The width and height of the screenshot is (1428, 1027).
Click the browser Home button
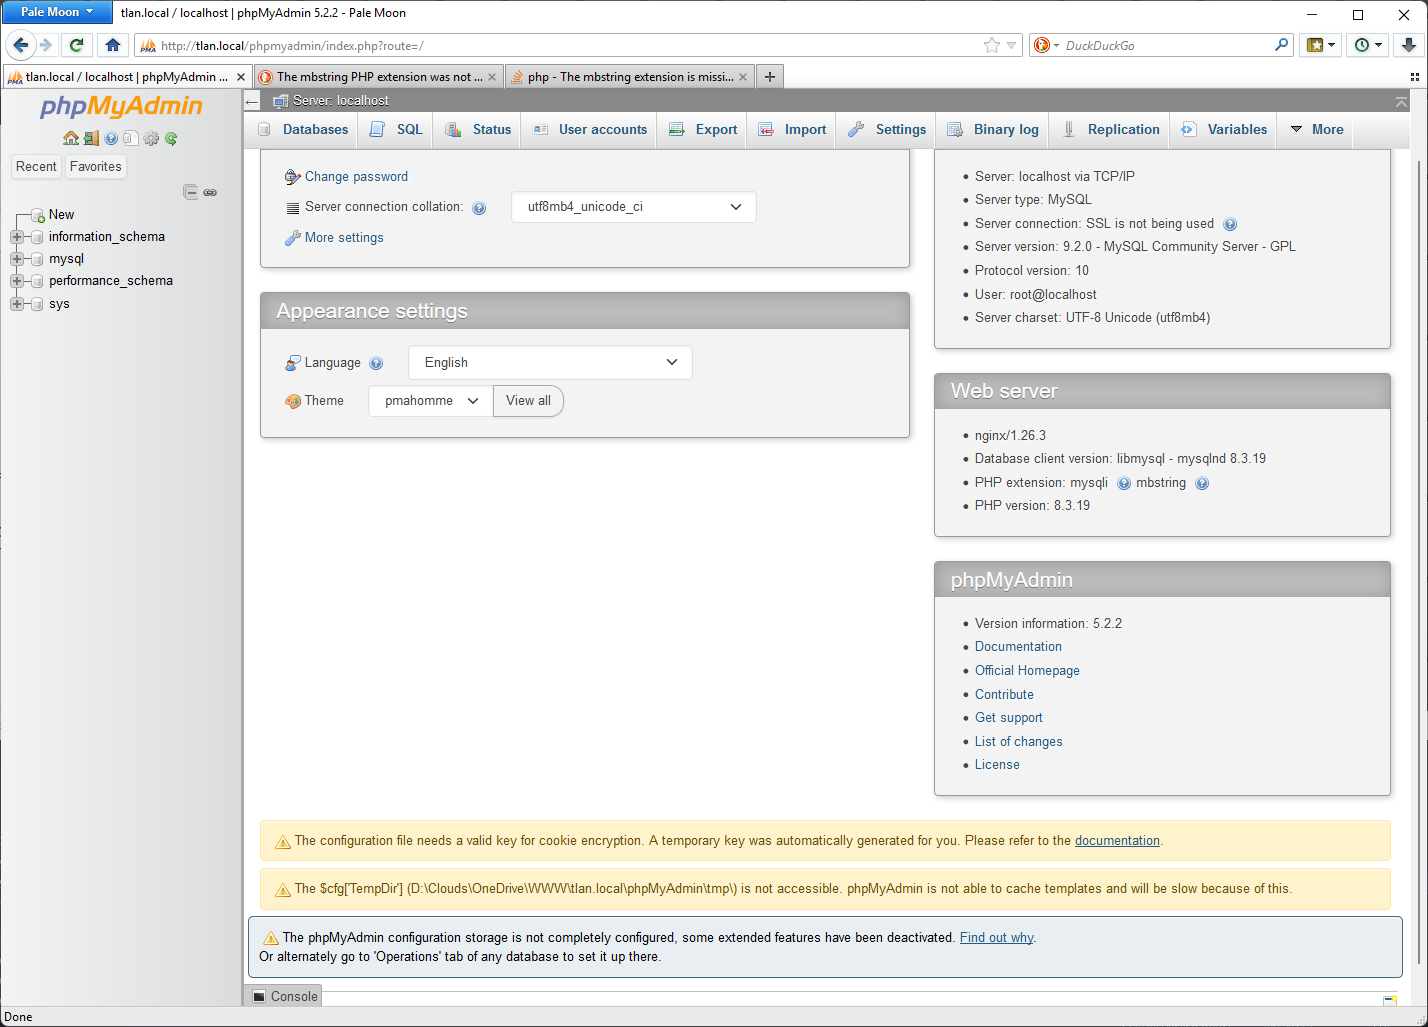pyautogui.click(x=112, y=45)
